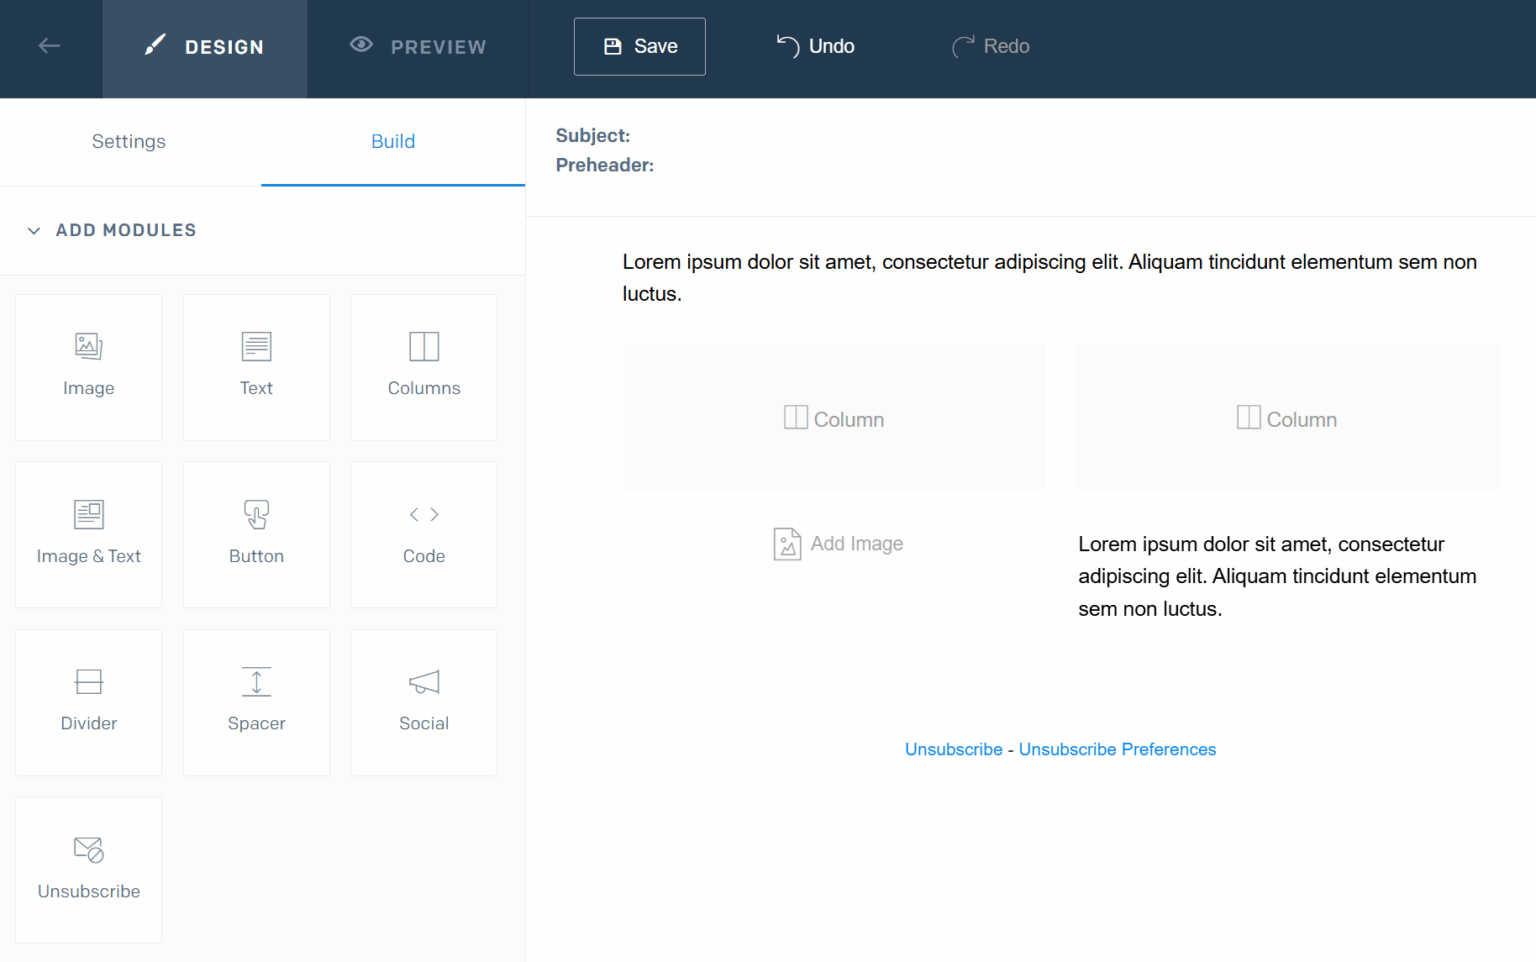Go back using the left arrow
Viewport: 1536px width, 962px height.
(49, 46)
